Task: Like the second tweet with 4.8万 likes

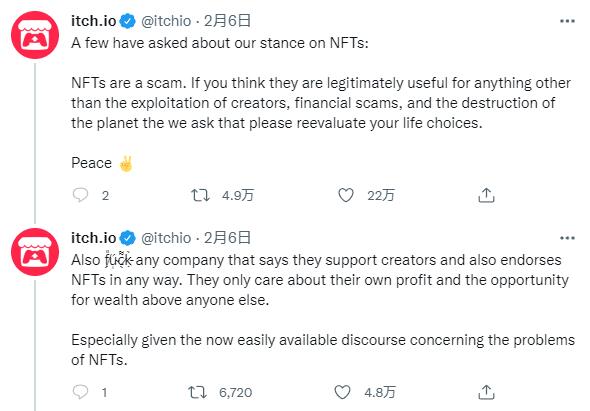Action: pyautogui.click(x=342, y=392)
